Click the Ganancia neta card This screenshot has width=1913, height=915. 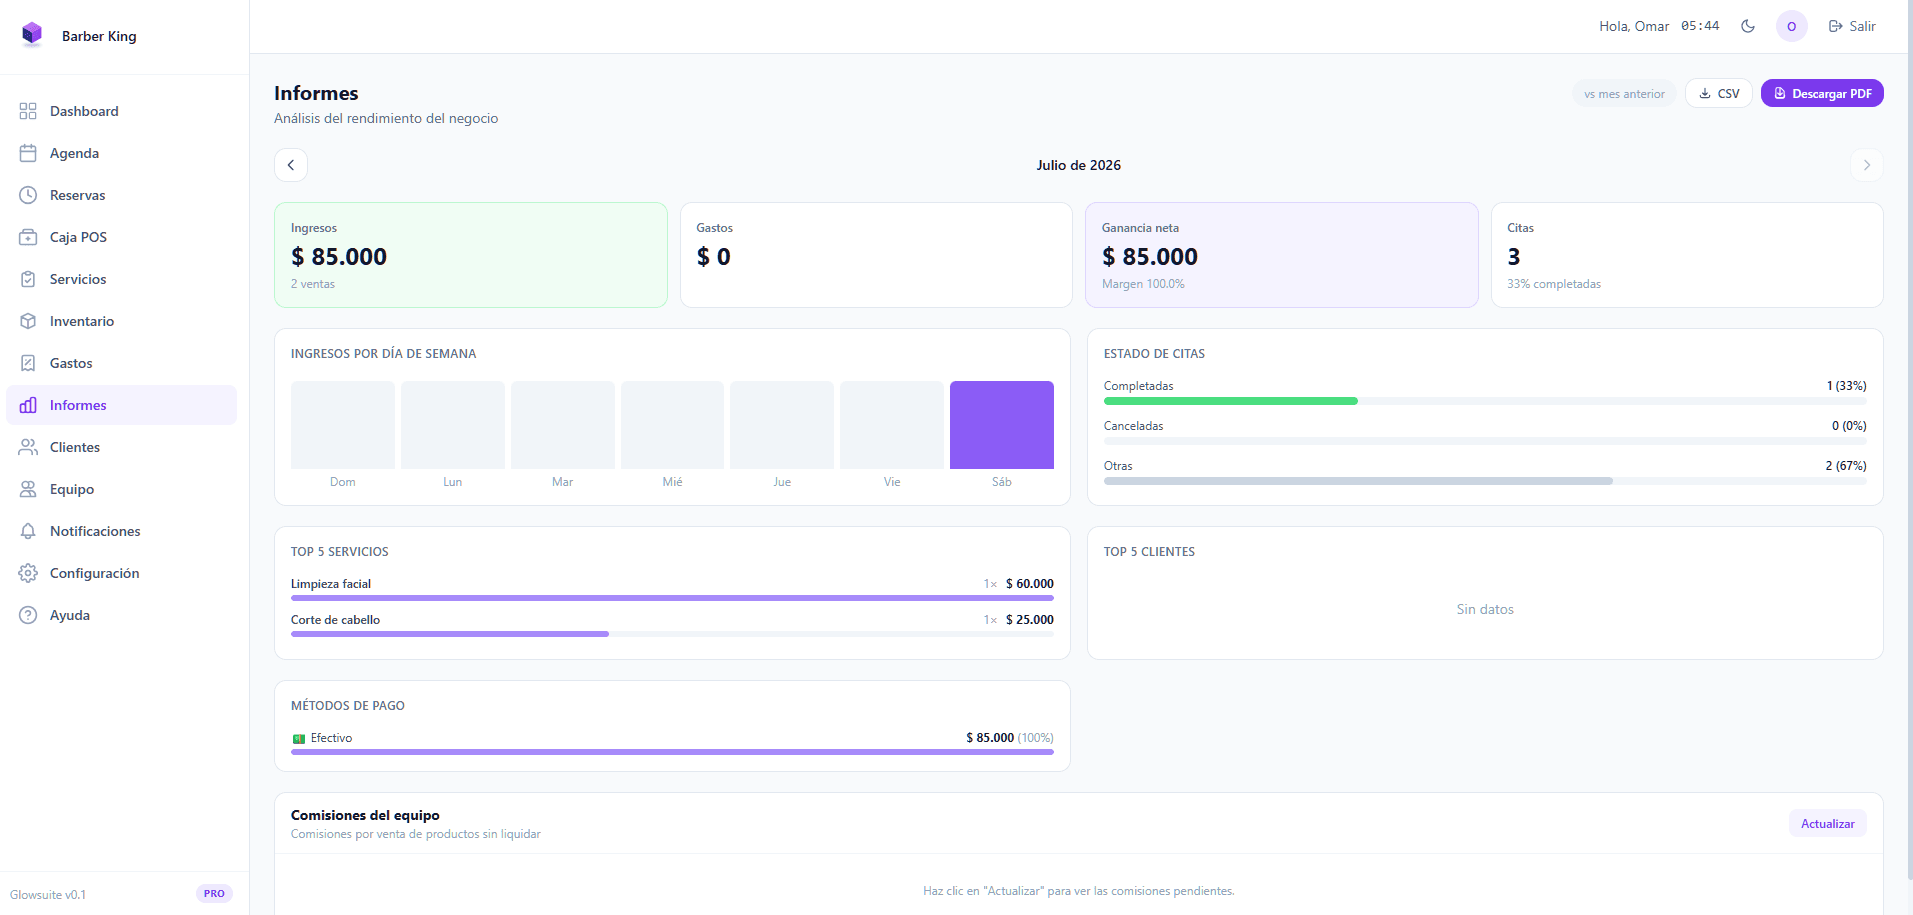(x=1282, y=255)
